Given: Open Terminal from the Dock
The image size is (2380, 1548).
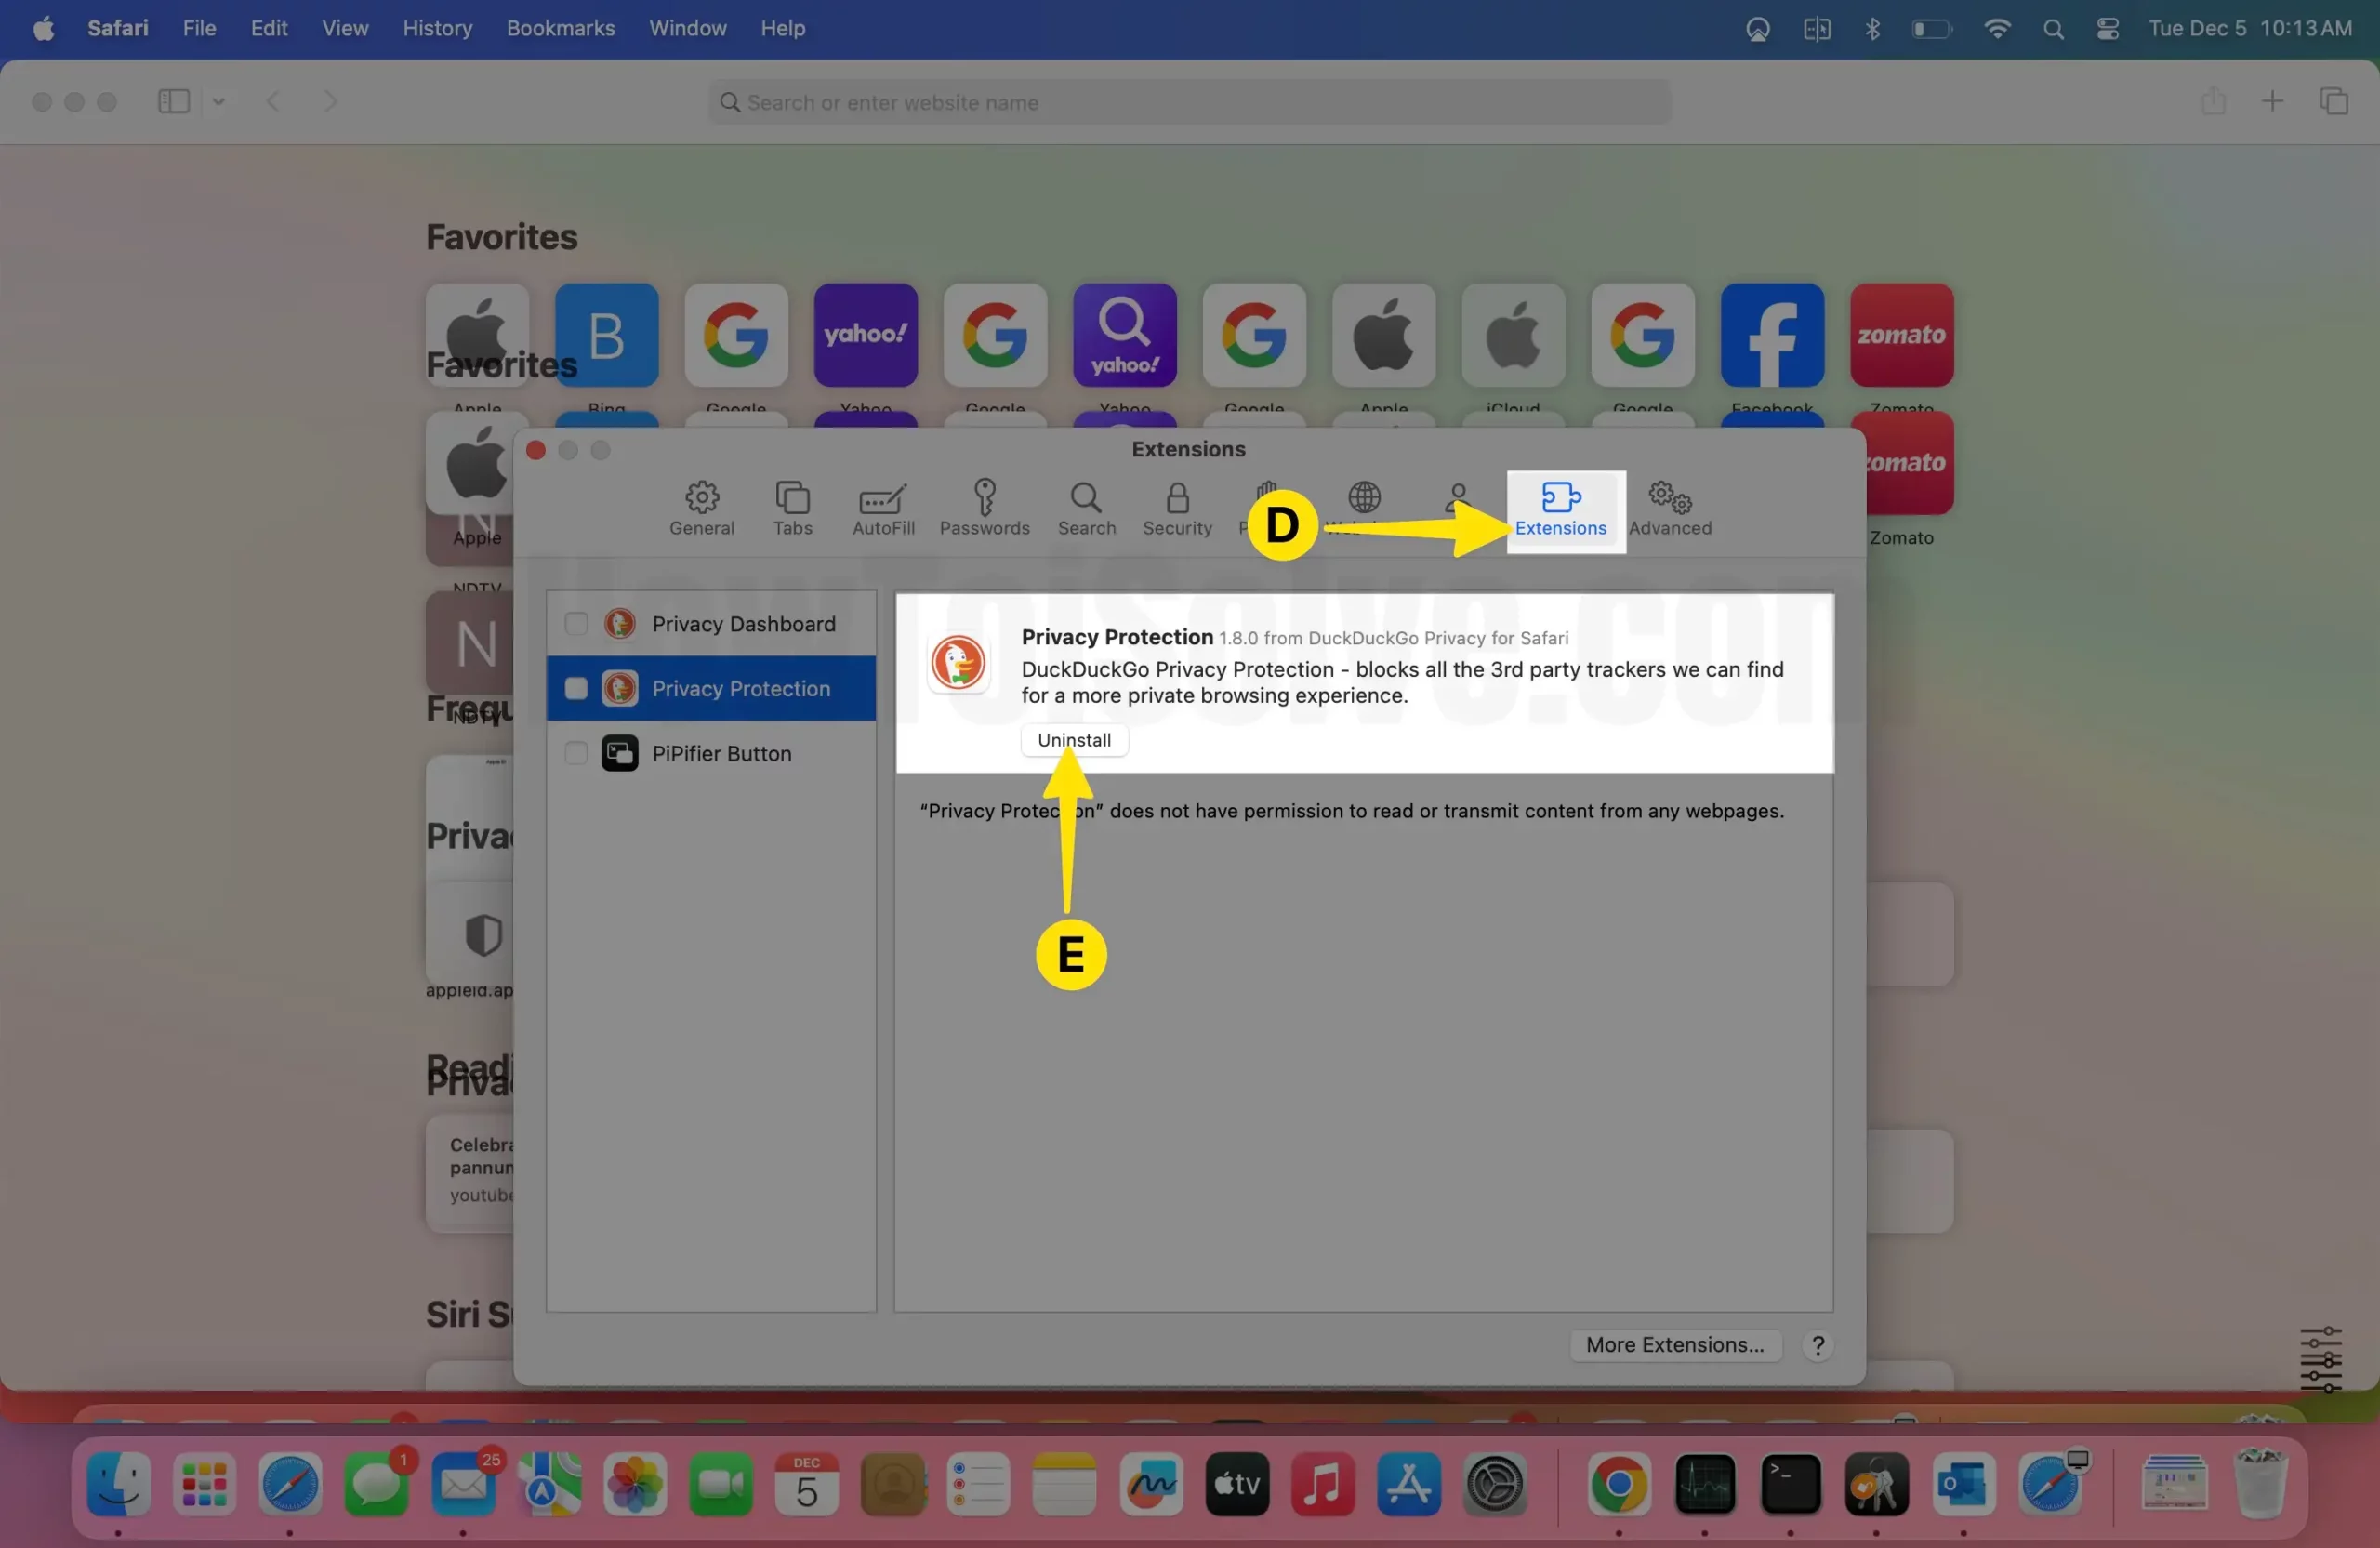Looking at the screenshot, I should pos(1790,1484).
